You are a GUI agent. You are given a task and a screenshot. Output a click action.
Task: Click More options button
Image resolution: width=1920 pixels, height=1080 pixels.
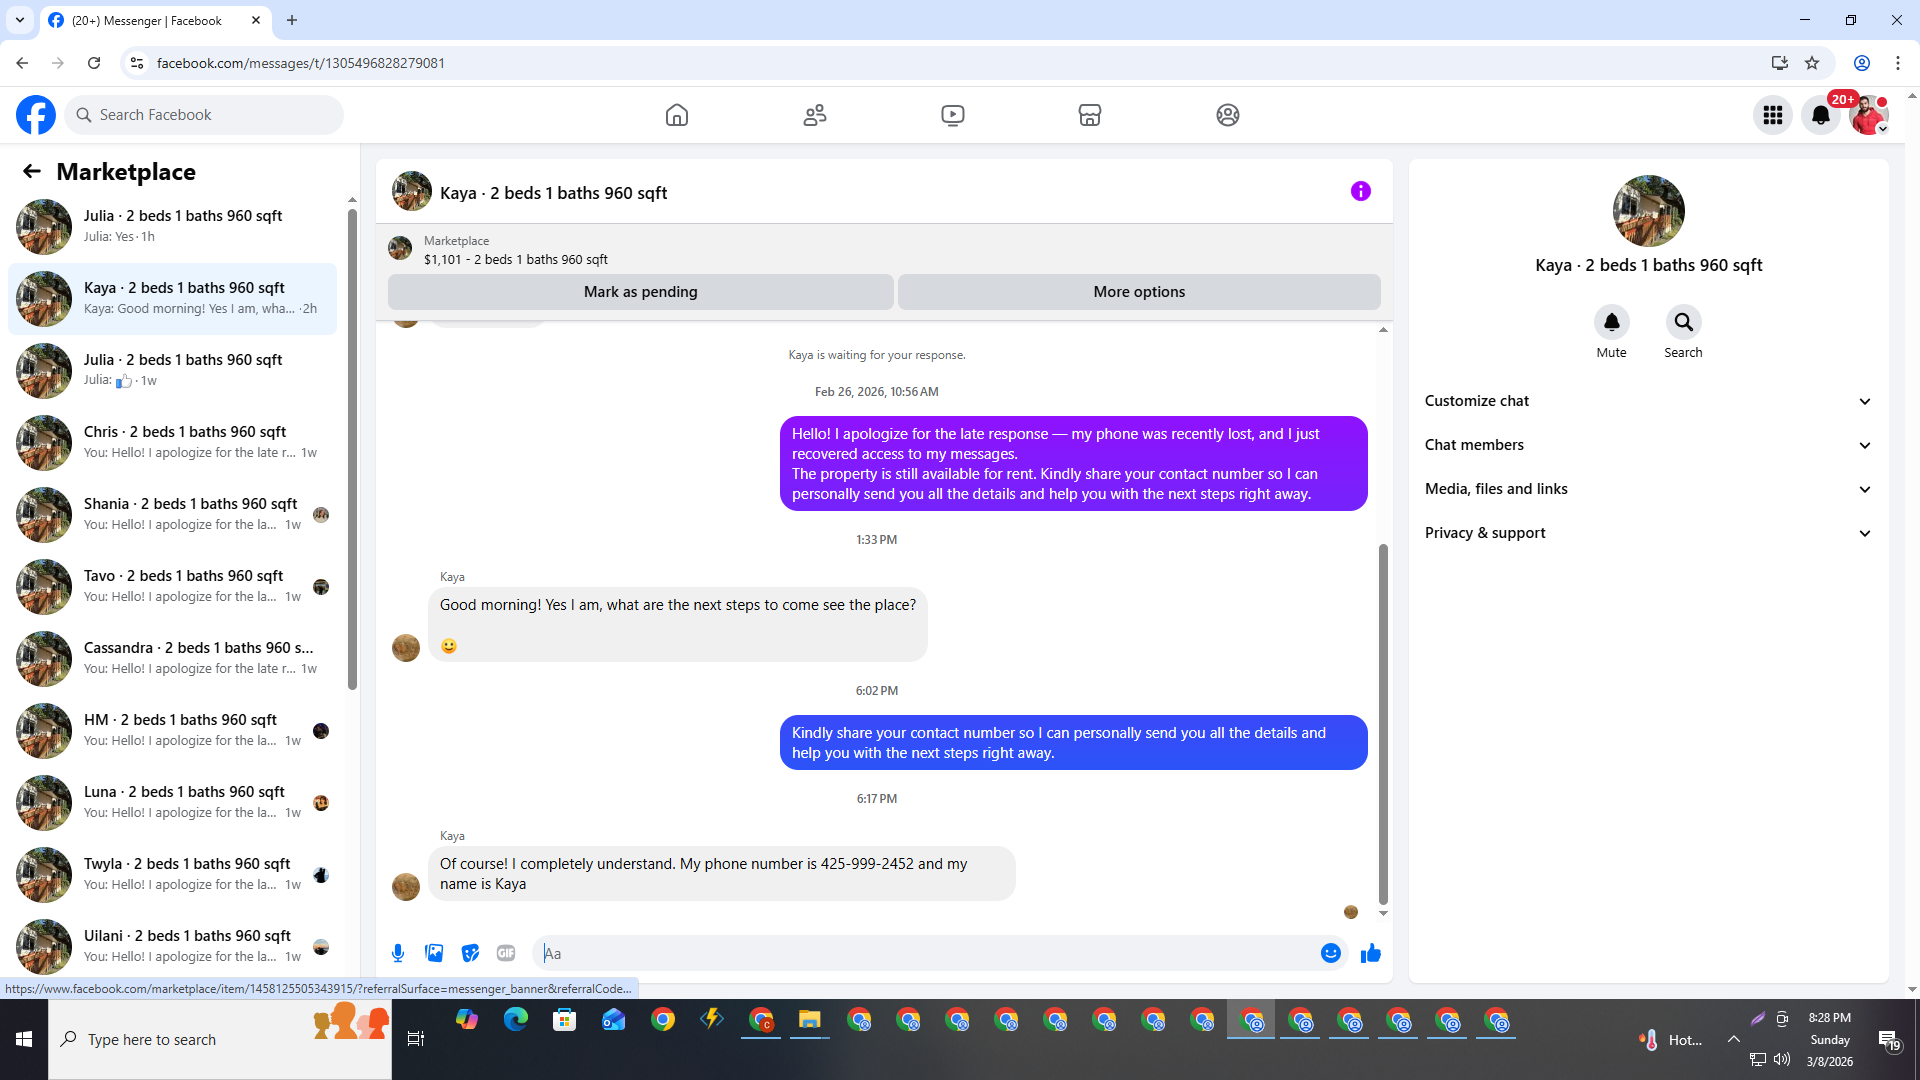(1138, 292)
